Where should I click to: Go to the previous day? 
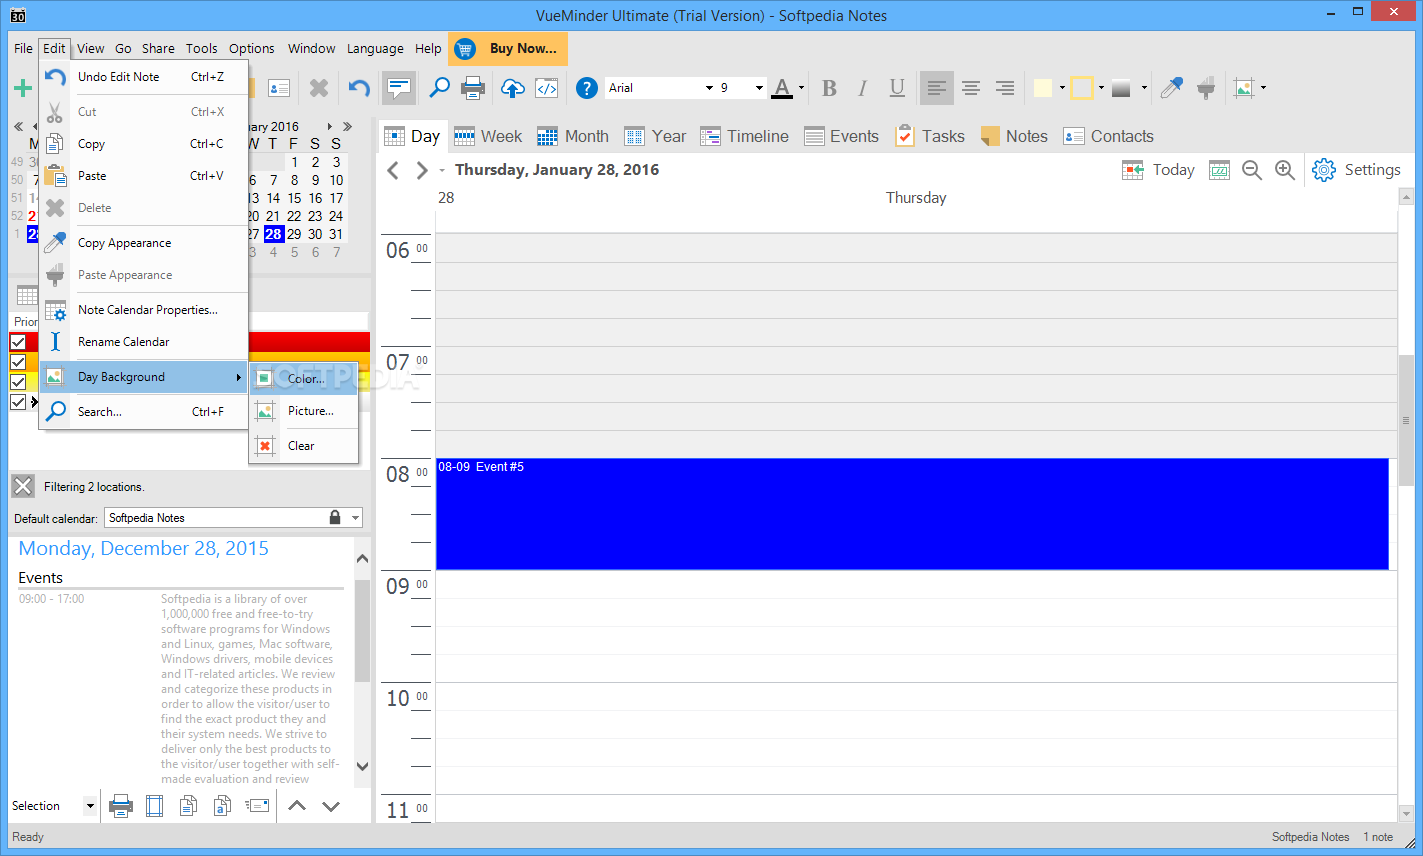(393, 170)
